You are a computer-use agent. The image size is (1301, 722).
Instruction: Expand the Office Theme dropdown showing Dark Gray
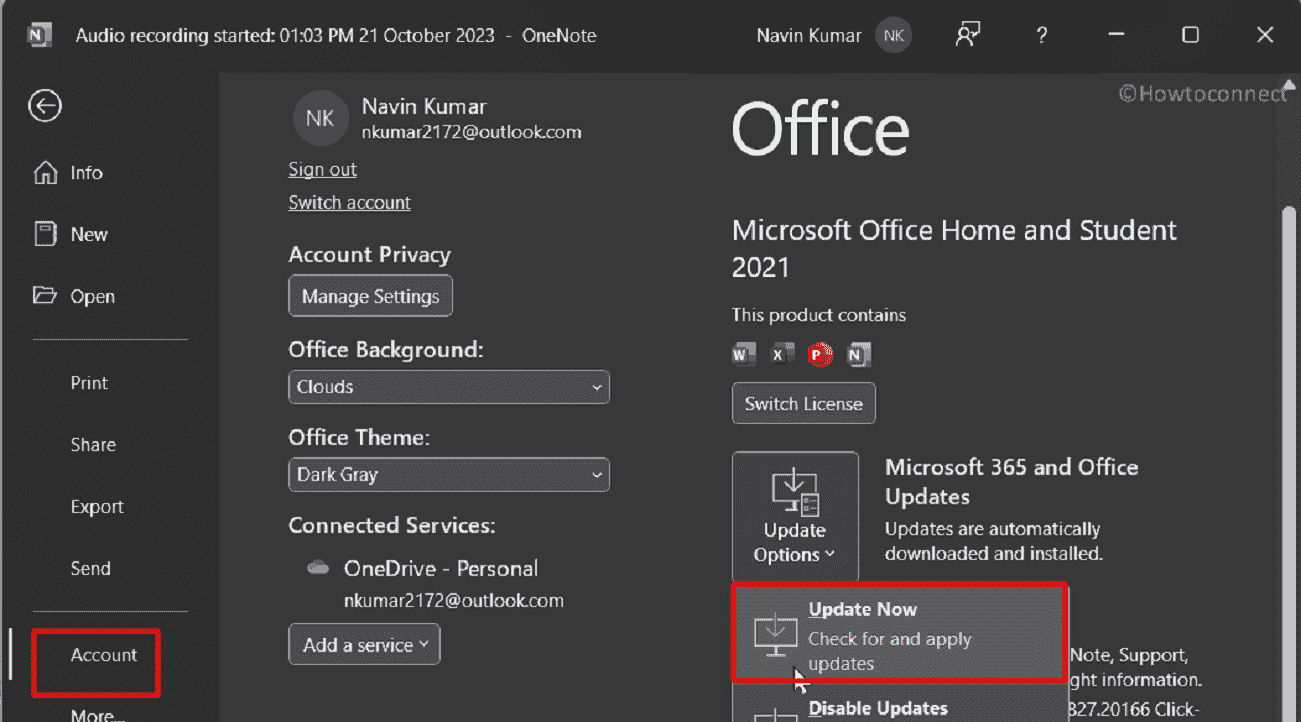pos(449,475)
